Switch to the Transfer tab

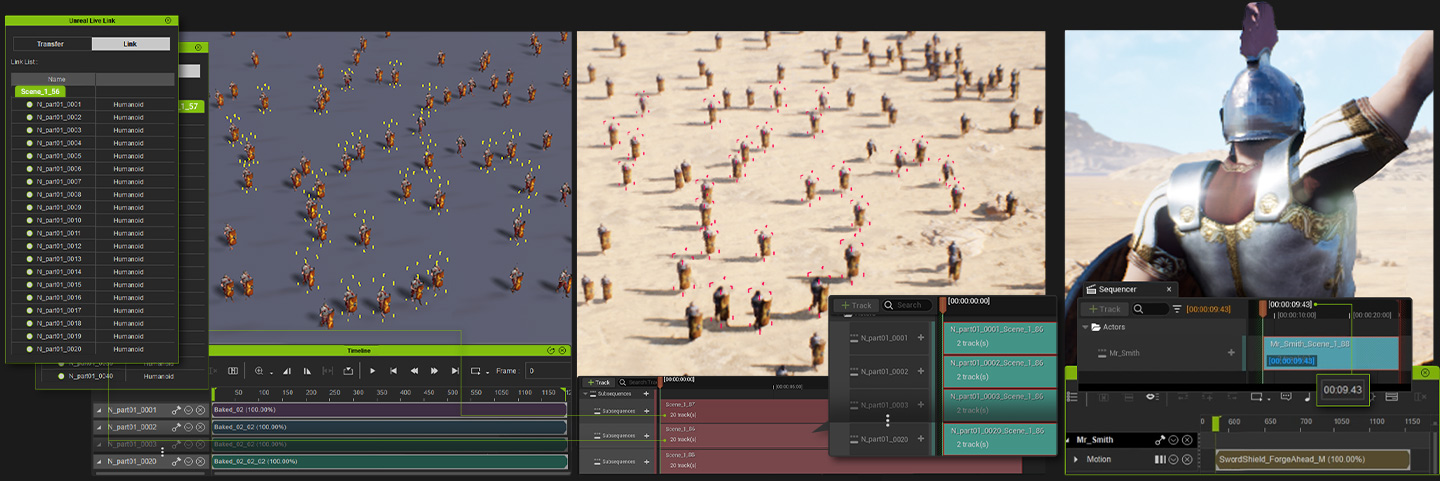pyautogui.click(x=51, y=44)
